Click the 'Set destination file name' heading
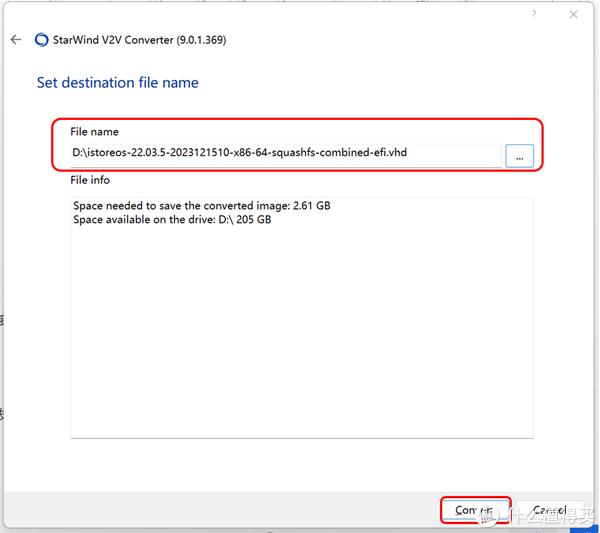600x533 pixels. 117,83
